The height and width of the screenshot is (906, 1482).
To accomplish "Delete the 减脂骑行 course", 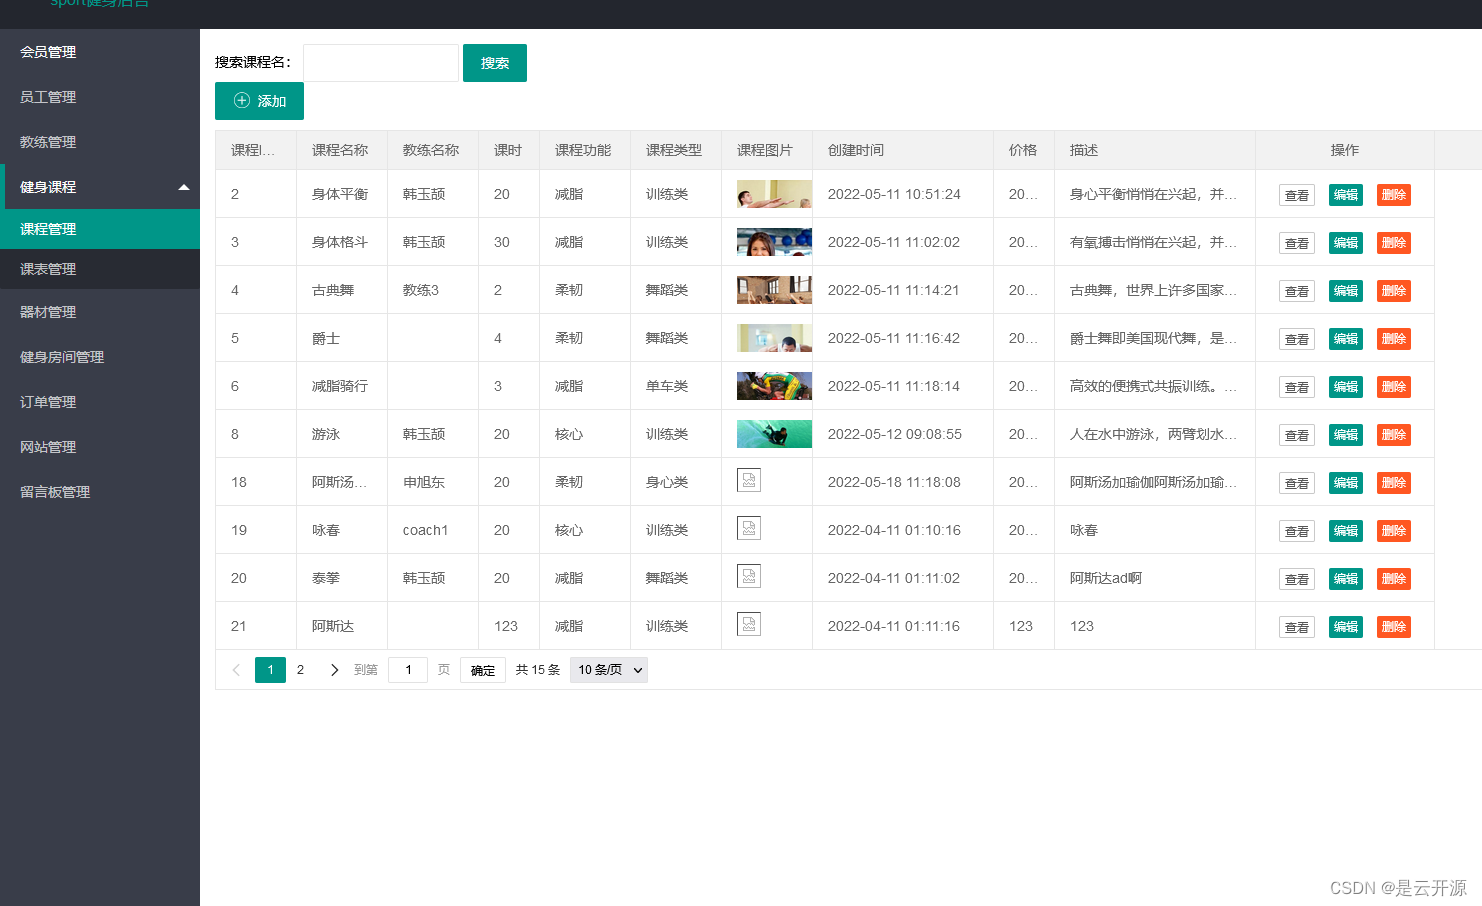I will [x=1394, y=387].
